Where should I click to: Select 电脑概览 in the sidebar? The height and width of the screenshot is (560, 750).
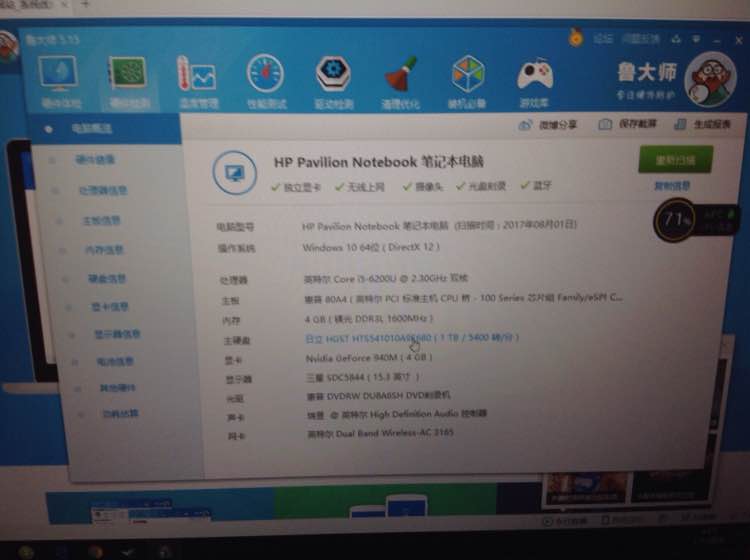[91, 128]
